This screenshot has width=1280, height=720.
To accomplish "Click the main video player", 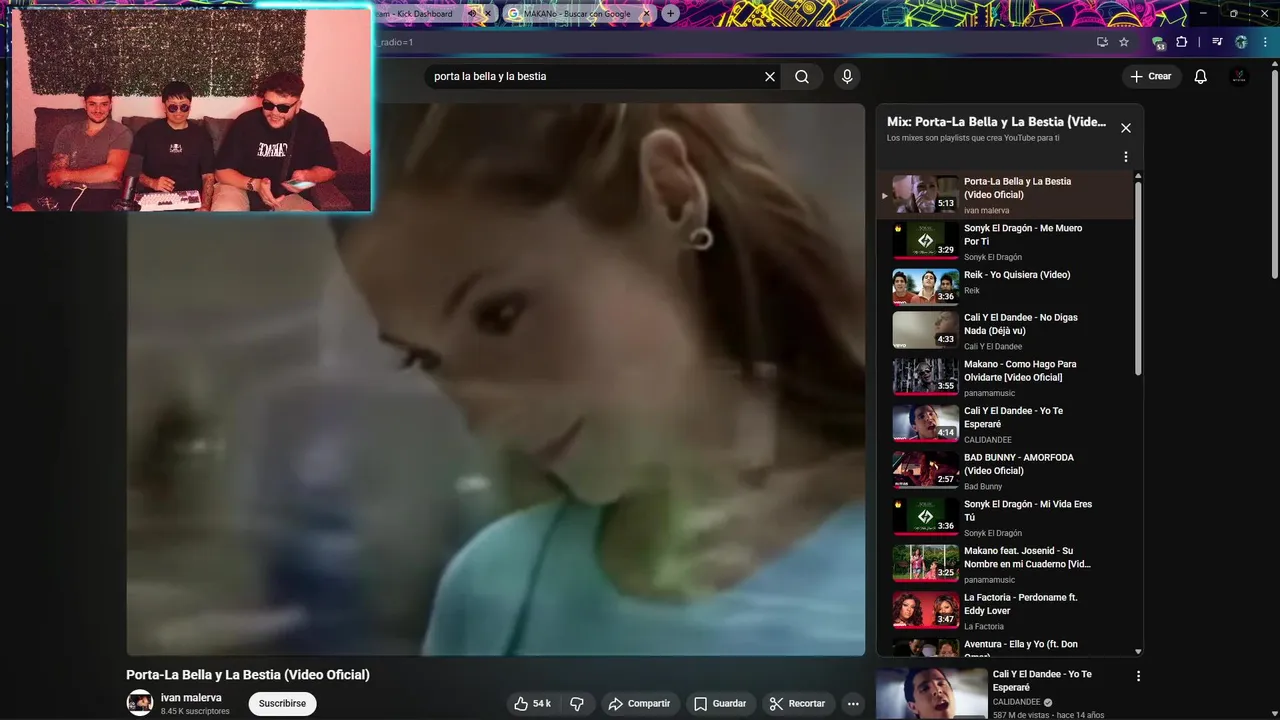I will 495,380.
